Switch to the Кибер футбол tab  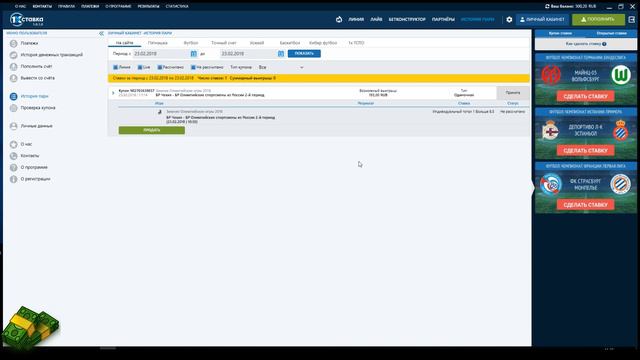[x=323, y=43]
